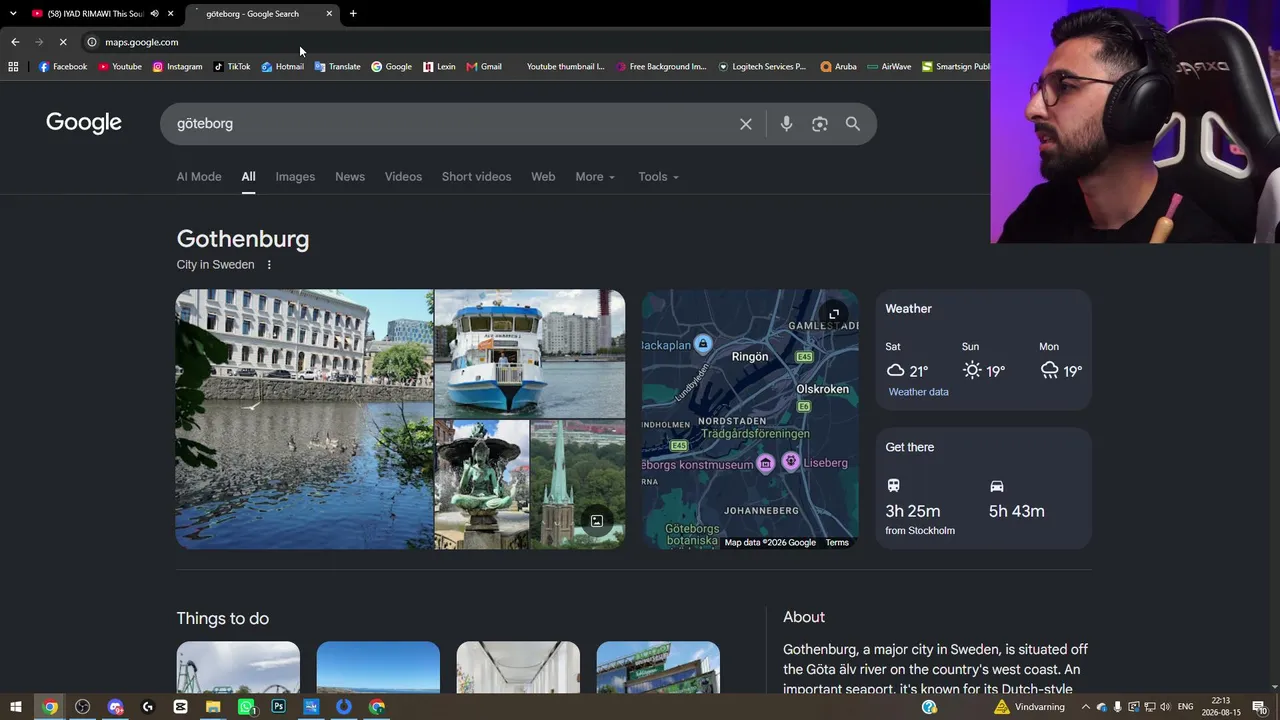Expand the More search filters dropdown

click(x=595, y=177)
